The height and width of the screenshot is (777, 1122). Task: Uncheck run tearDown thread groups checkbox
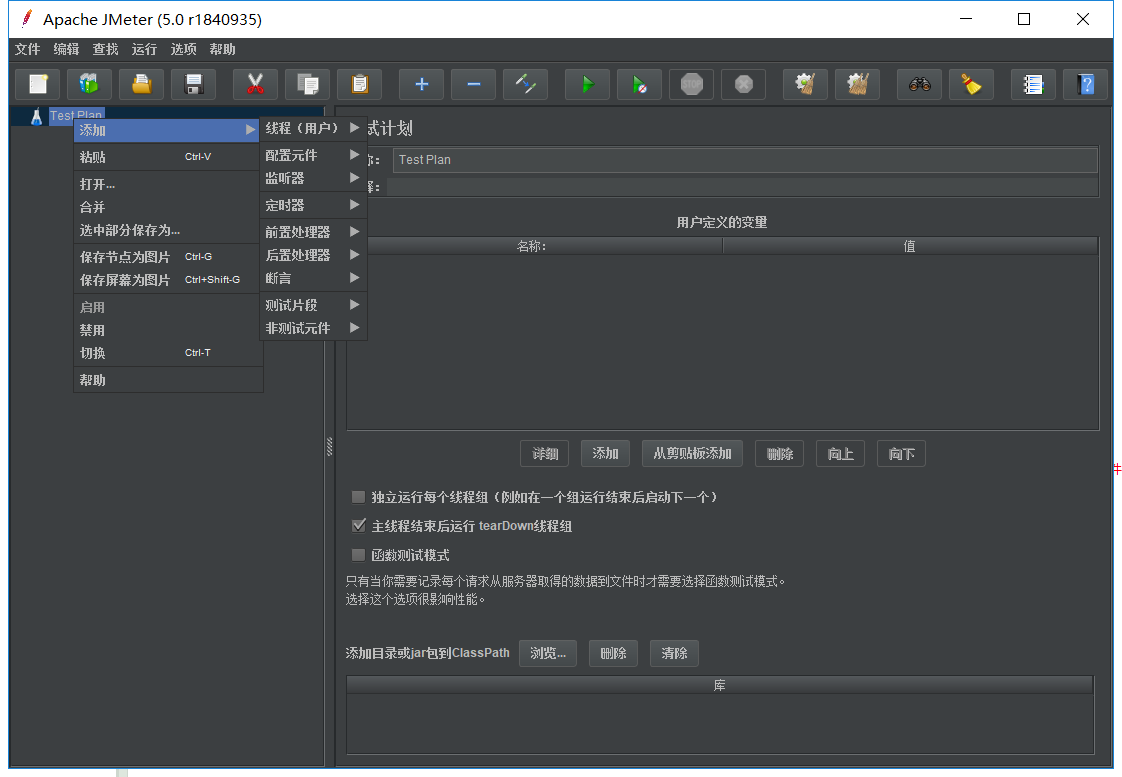358,526
